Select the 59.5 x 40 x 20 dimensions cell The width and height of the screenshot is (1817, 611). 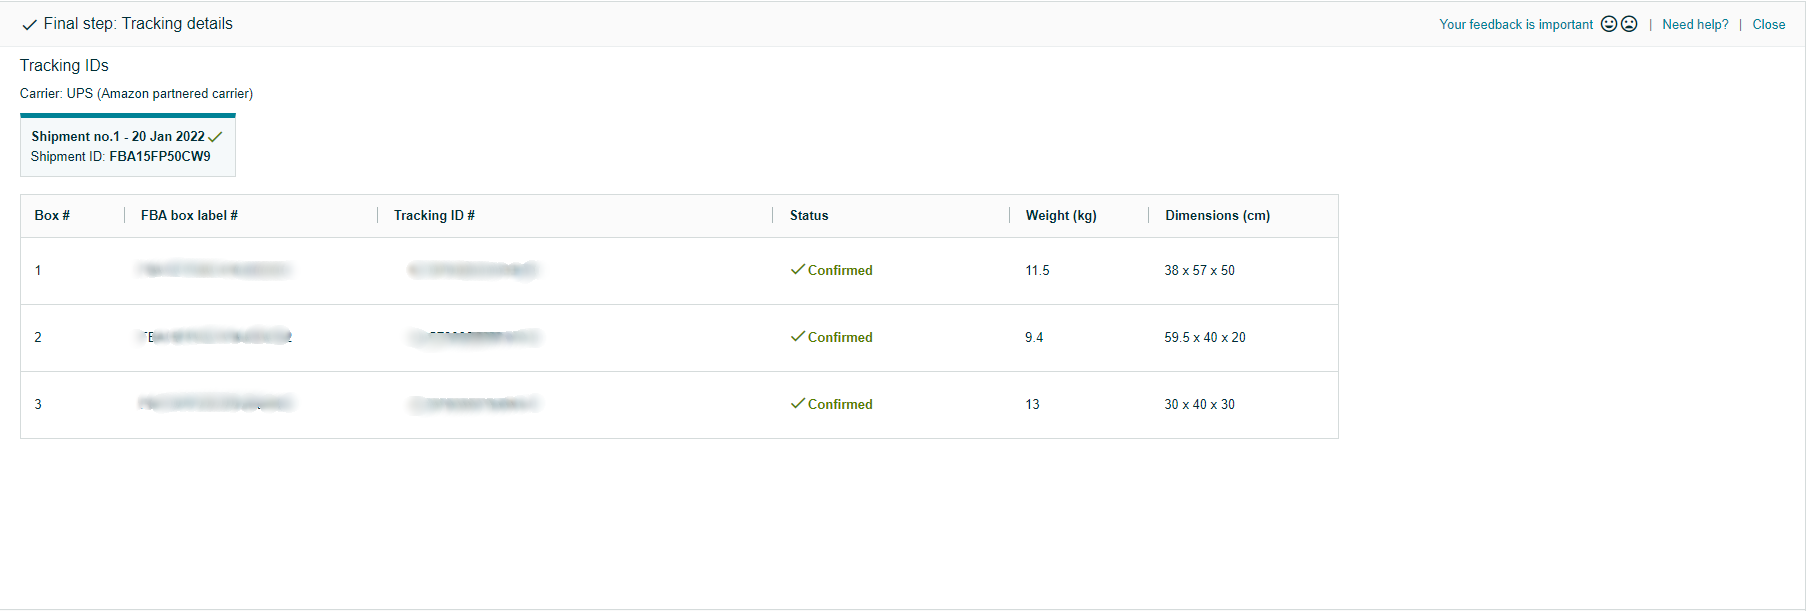pos(1204,338)
